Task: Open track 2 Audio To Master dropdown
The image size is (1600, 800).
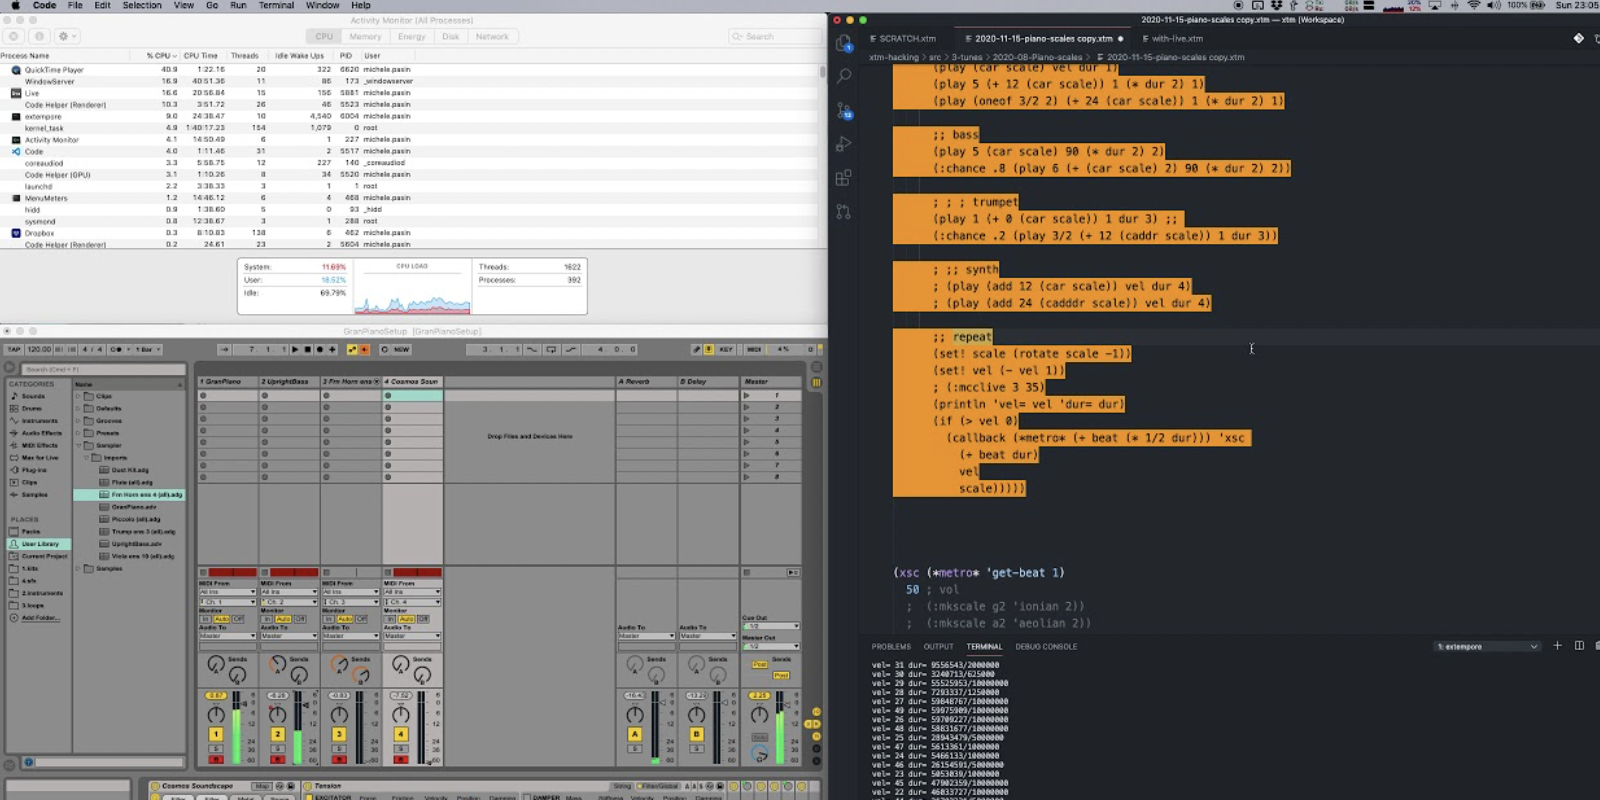Action: (x=289, y=635)
